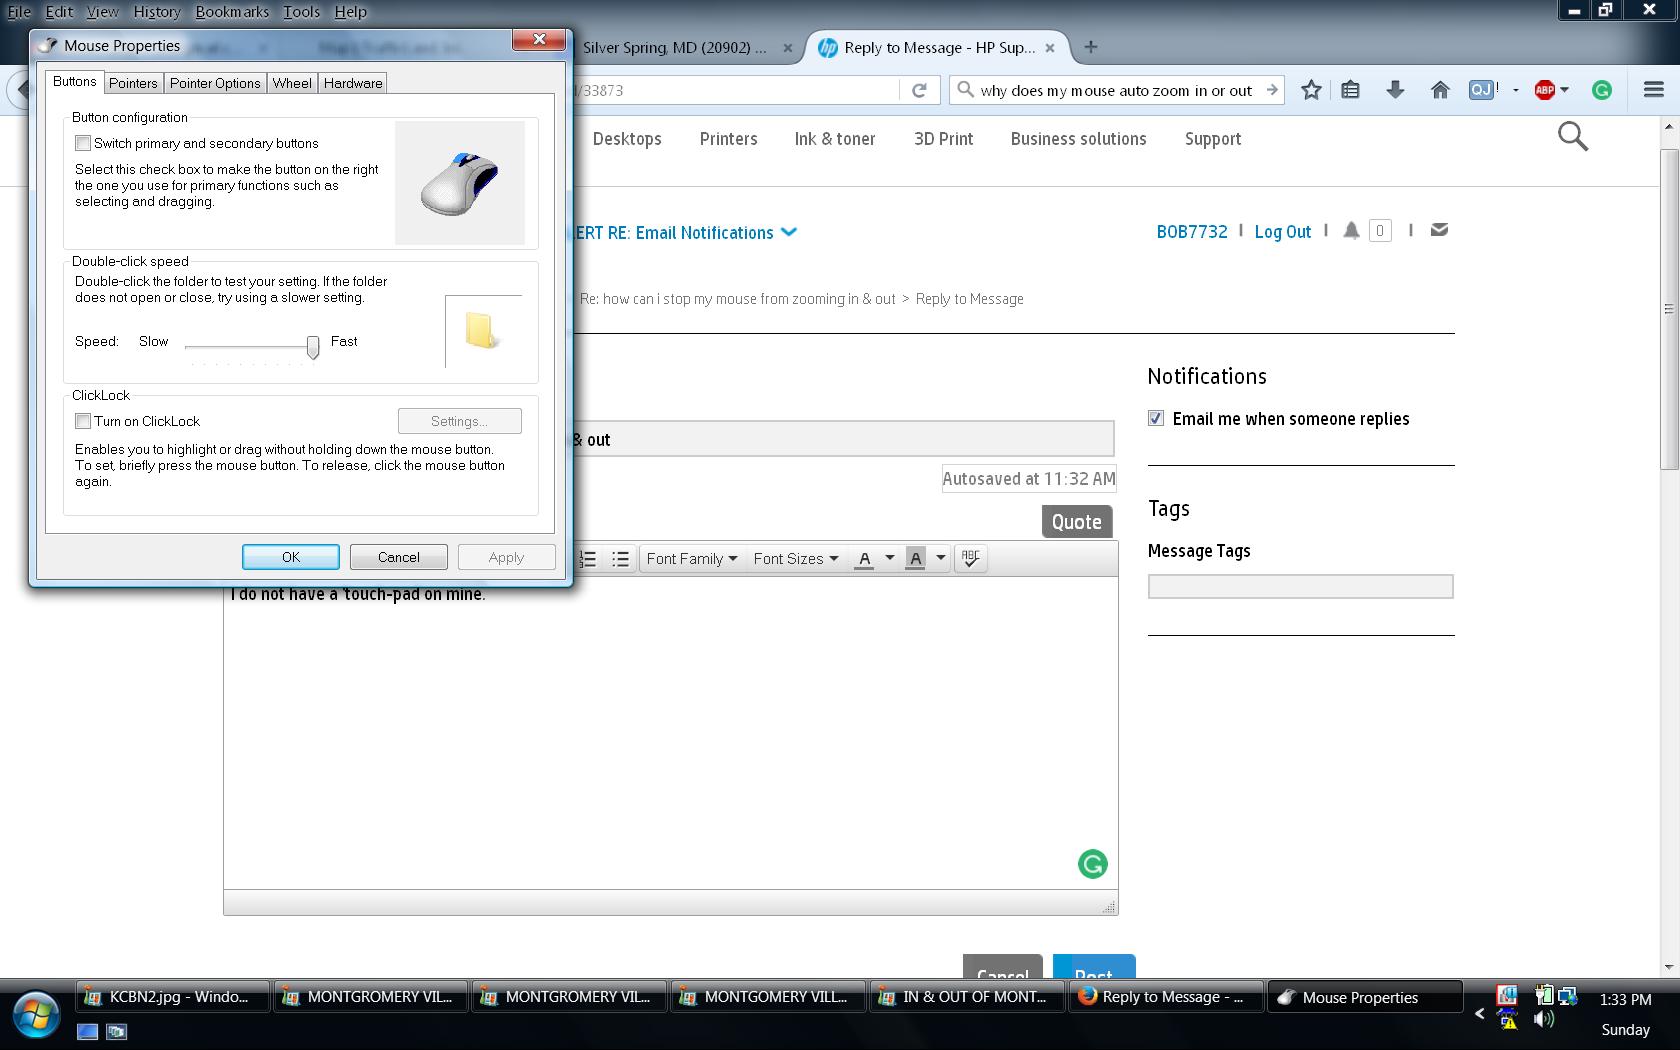Viewport: 1680px width, 1050px height.
Task: Open the private messages envelope icon
Action: [1439, 230]
